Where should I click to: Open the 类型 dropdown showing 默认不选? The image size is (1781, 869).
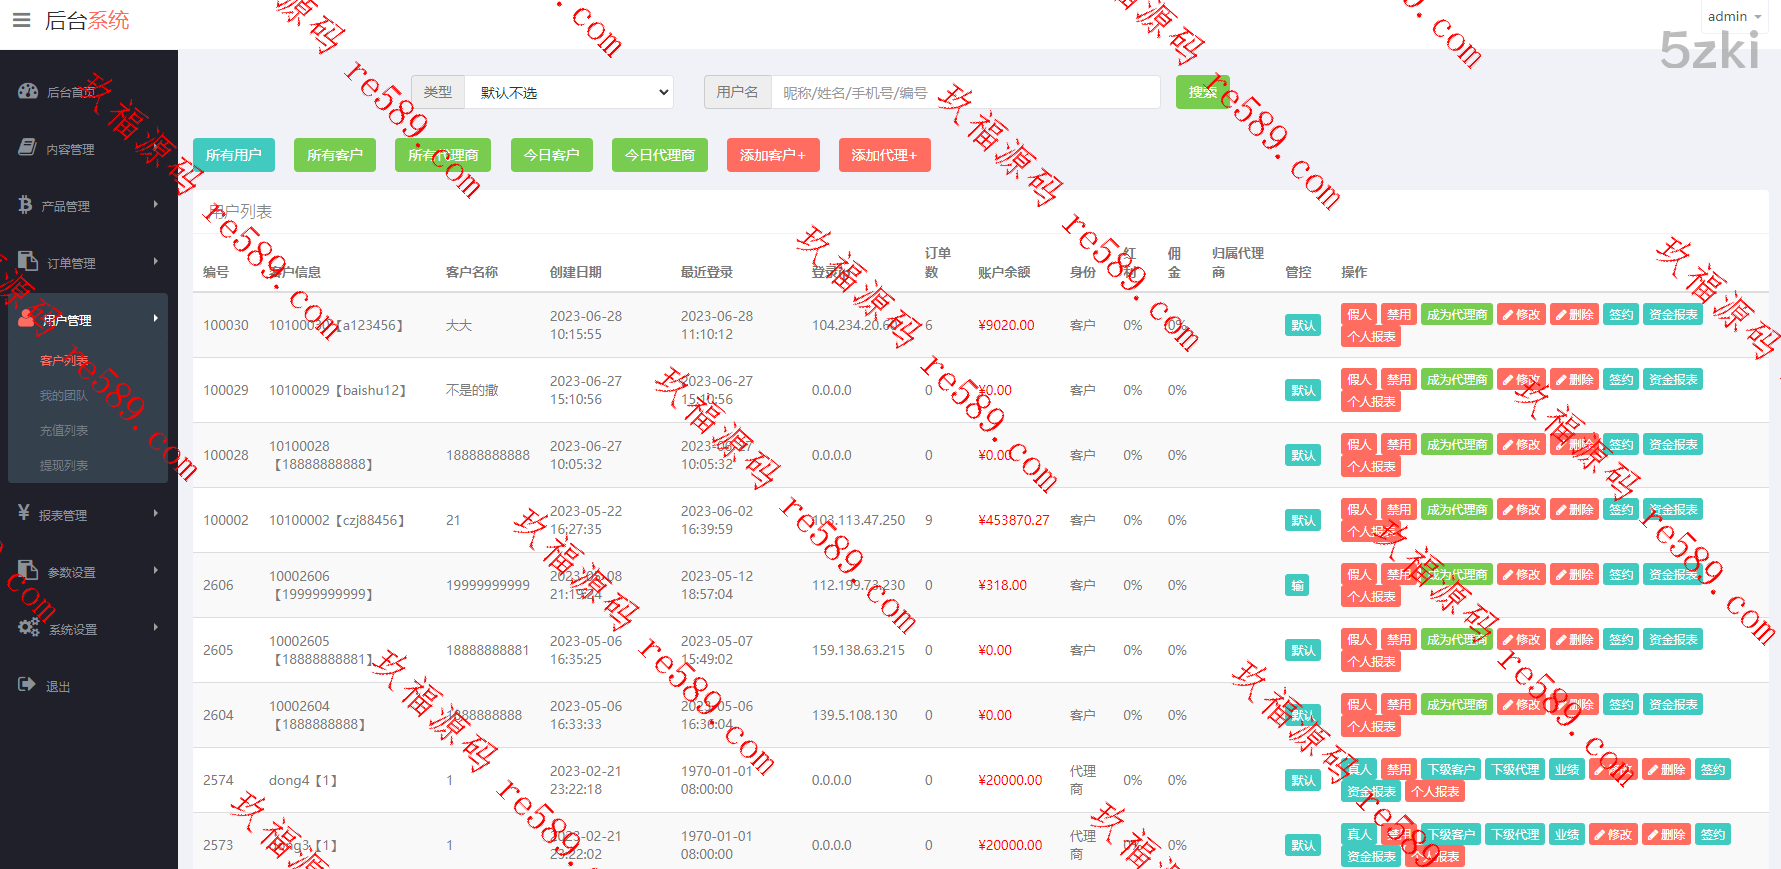[570, 92]
